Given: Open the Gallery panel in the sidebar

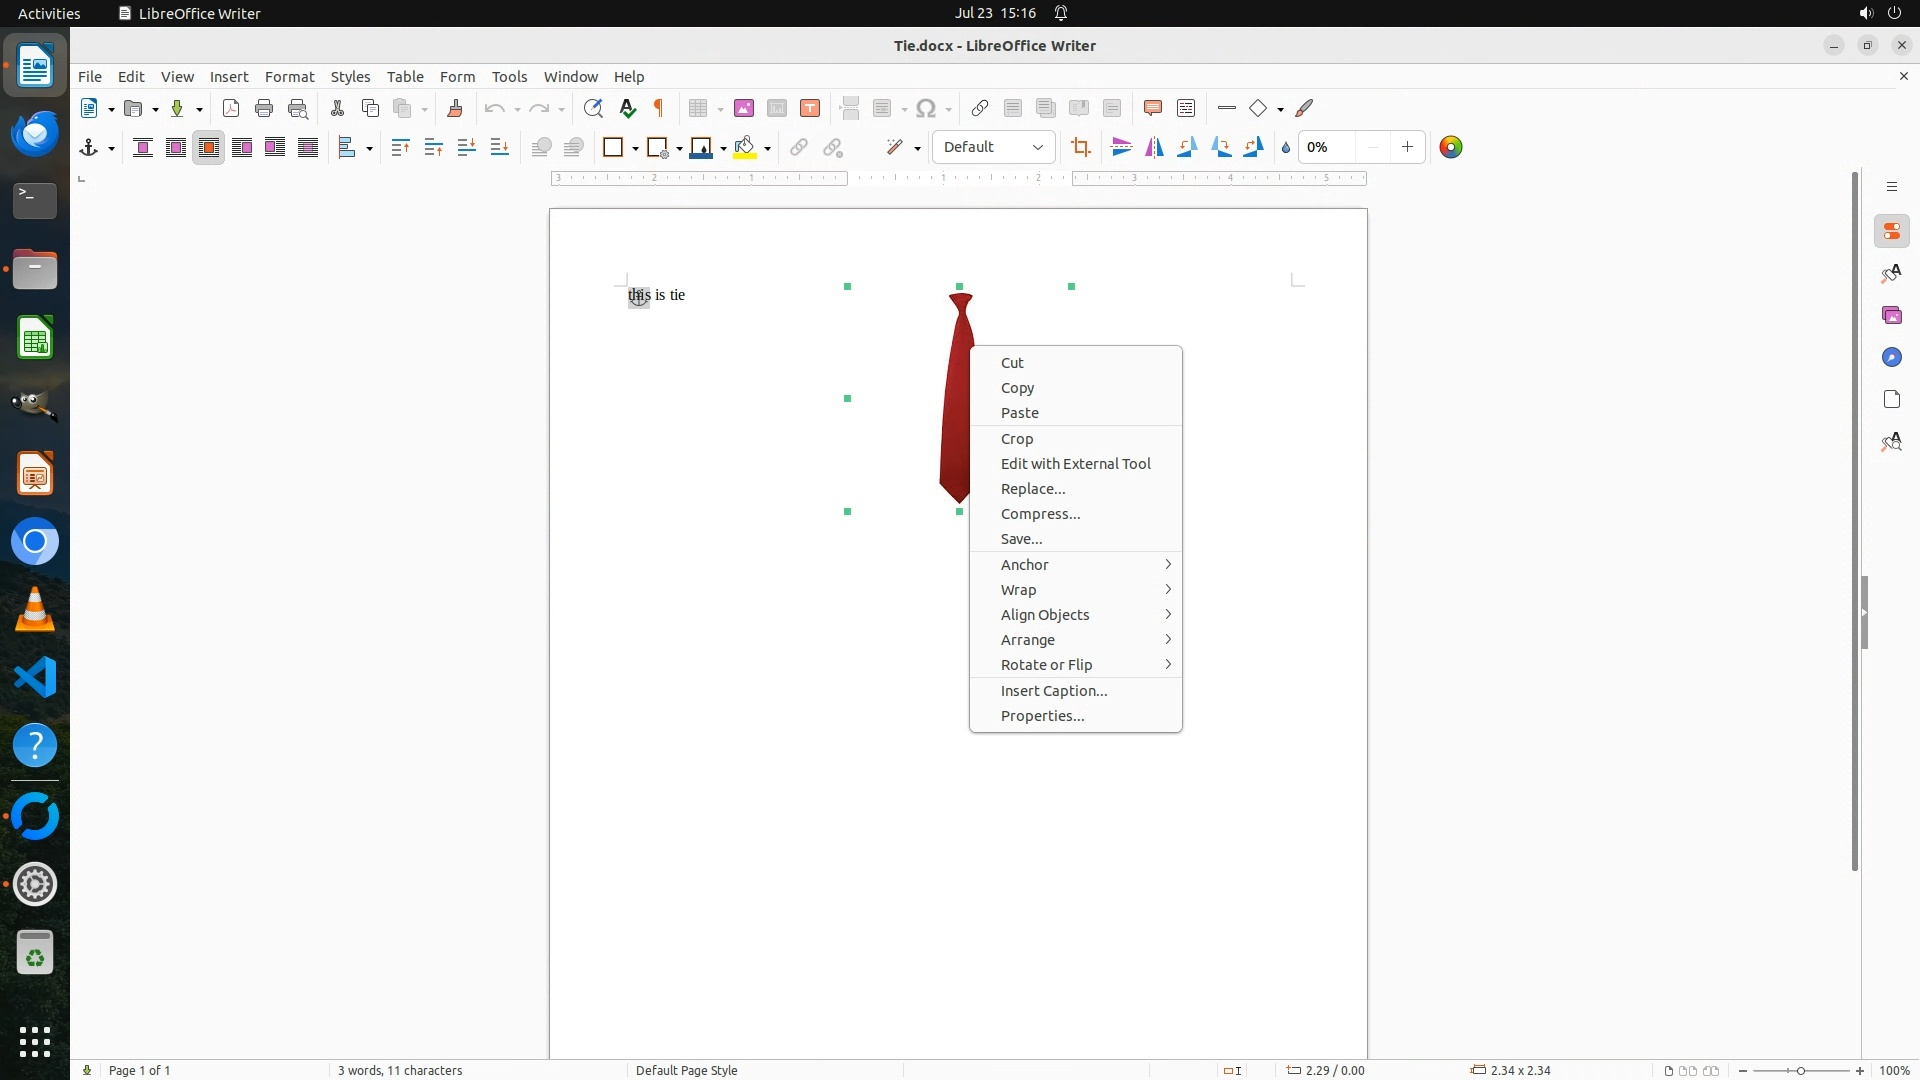Looking at the screenshot, I should 1892,316.
